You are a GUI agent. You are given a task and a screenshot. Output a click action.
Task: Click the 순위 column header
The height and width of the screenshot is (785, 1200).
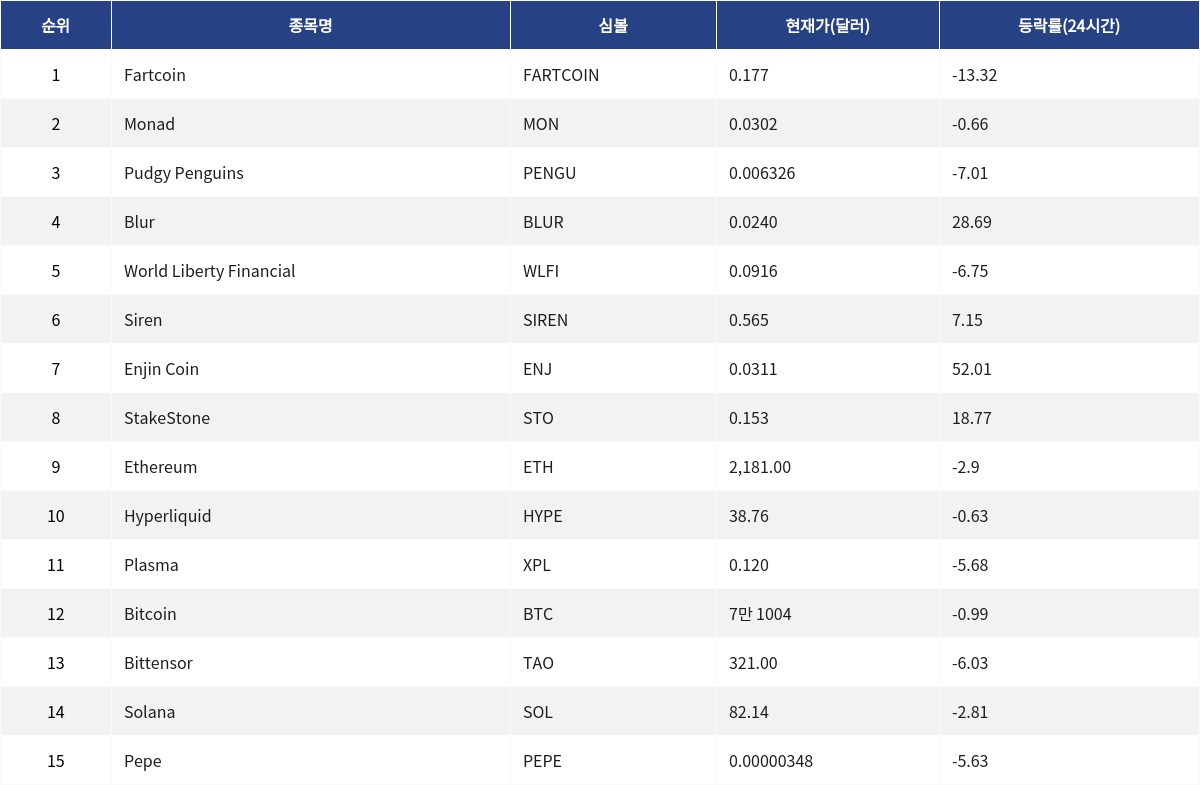(x=55, y=26)
